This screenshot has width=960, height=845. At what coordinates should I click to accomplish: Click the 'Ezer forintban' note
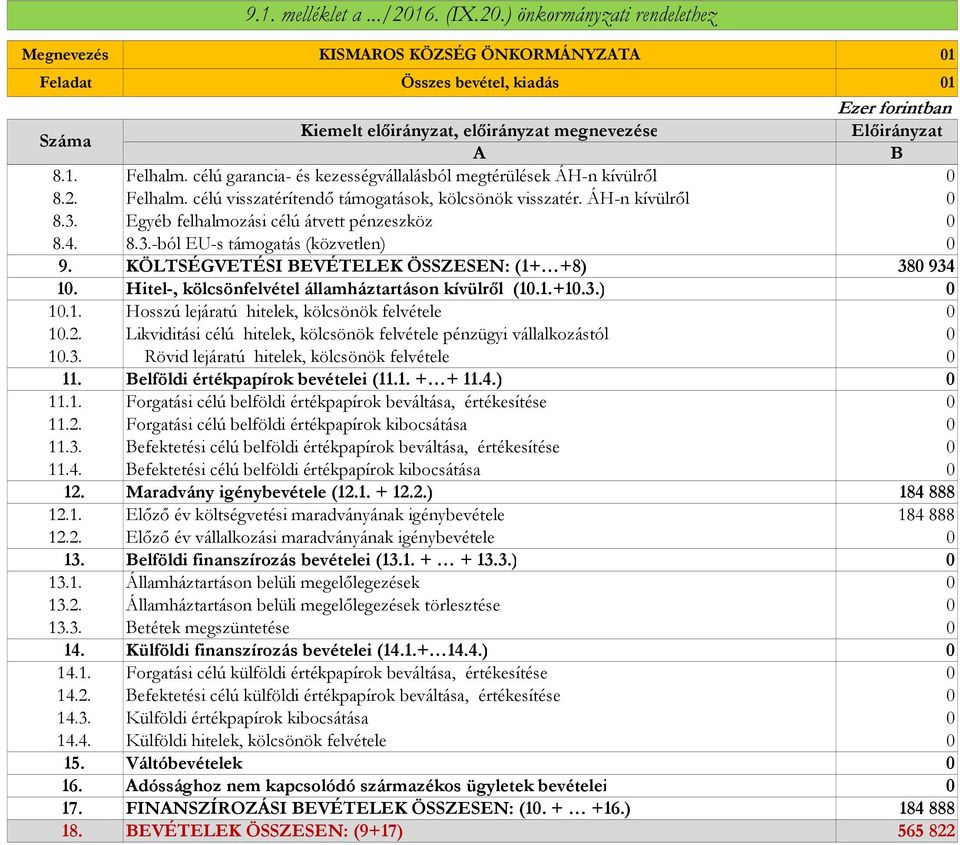click(894, 108)
